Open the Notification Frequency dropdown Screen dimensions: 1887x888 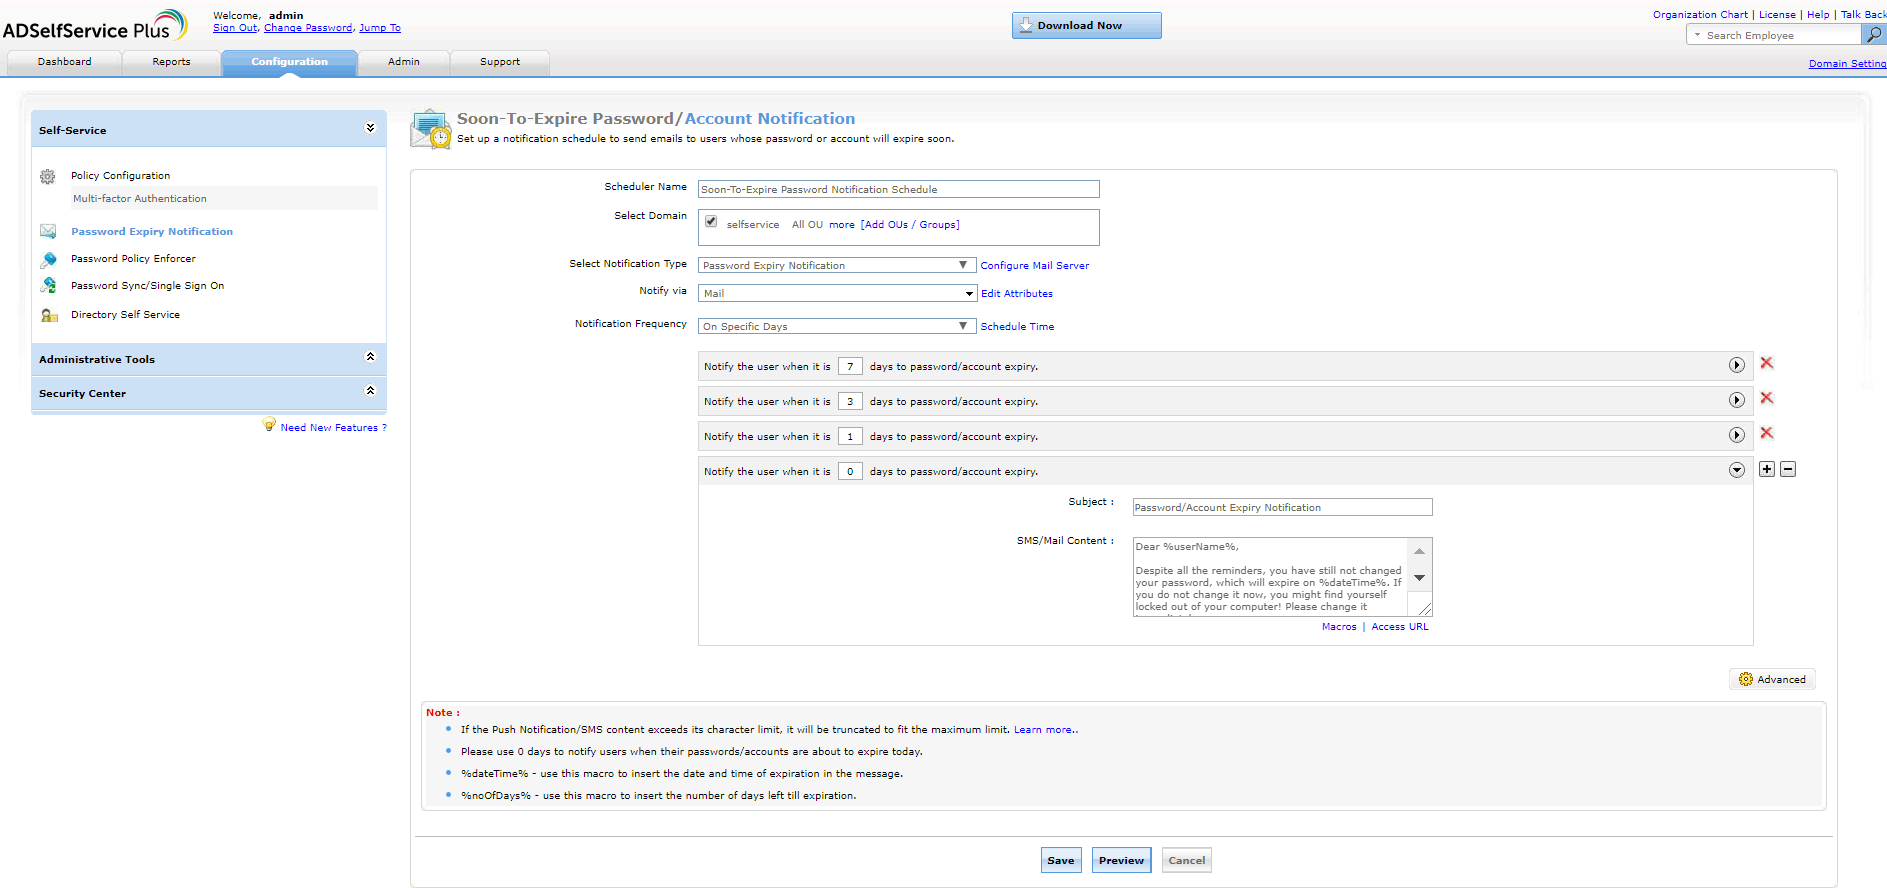(x=836, y=326)
